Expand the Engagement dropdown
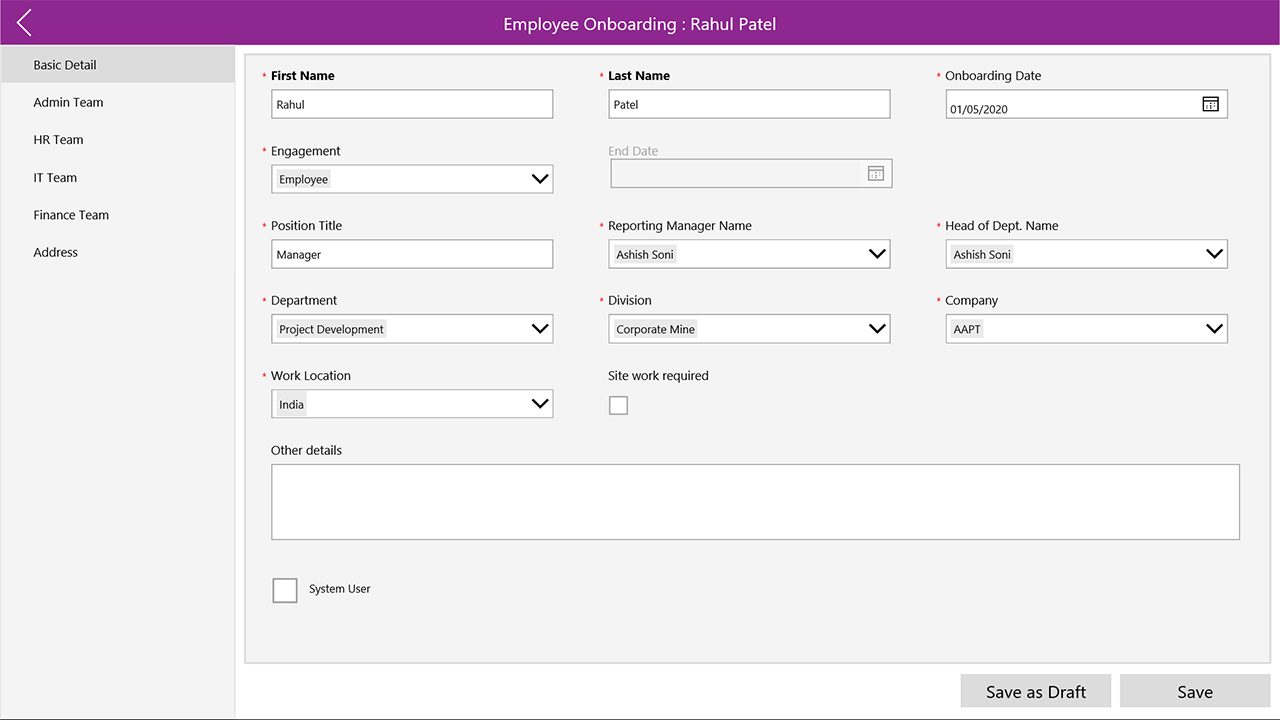Image resolution: width=1280 pixels, height=720 pixels. tap(540, 179)
